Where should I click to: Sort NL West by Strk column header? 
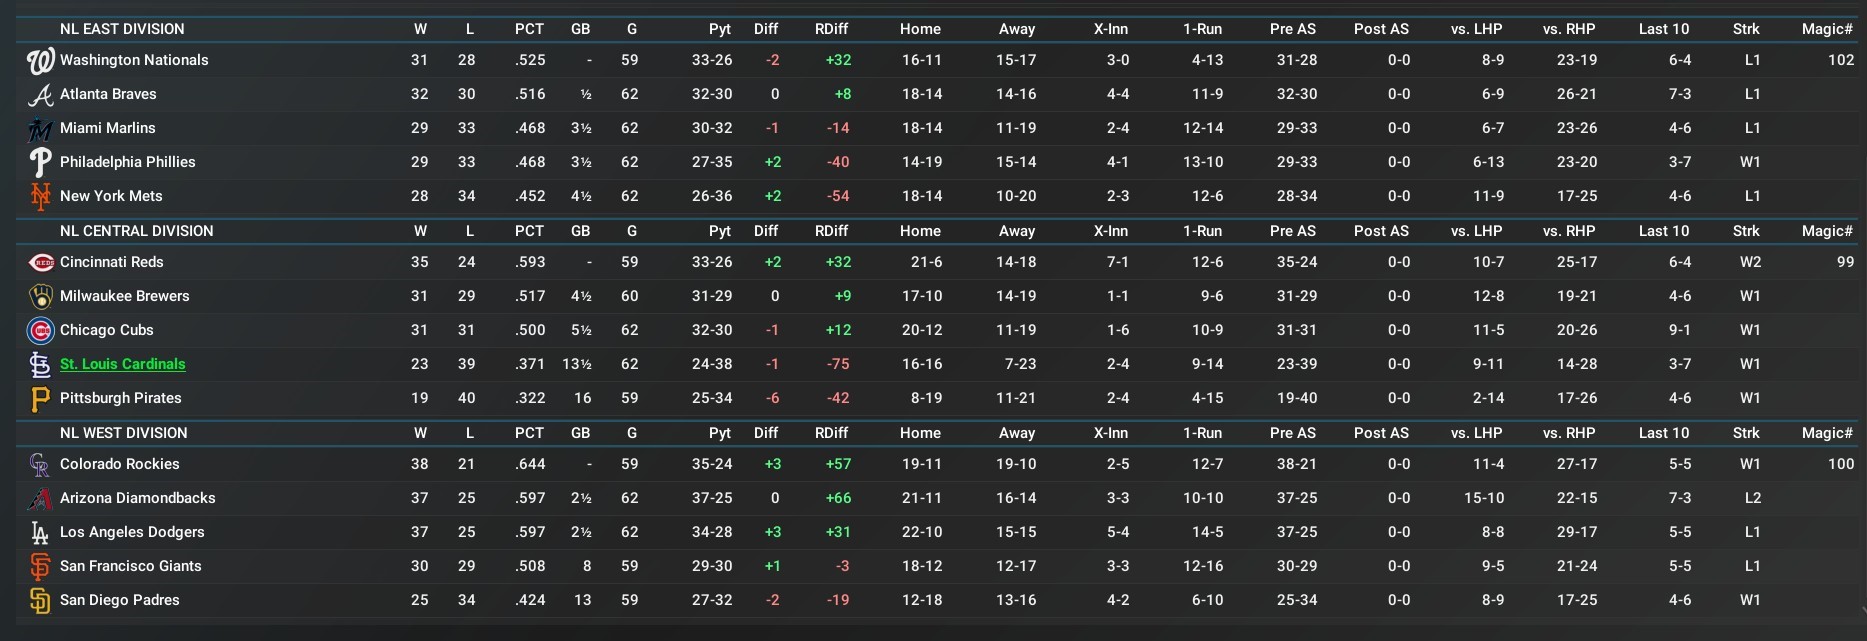(1746, 433)
